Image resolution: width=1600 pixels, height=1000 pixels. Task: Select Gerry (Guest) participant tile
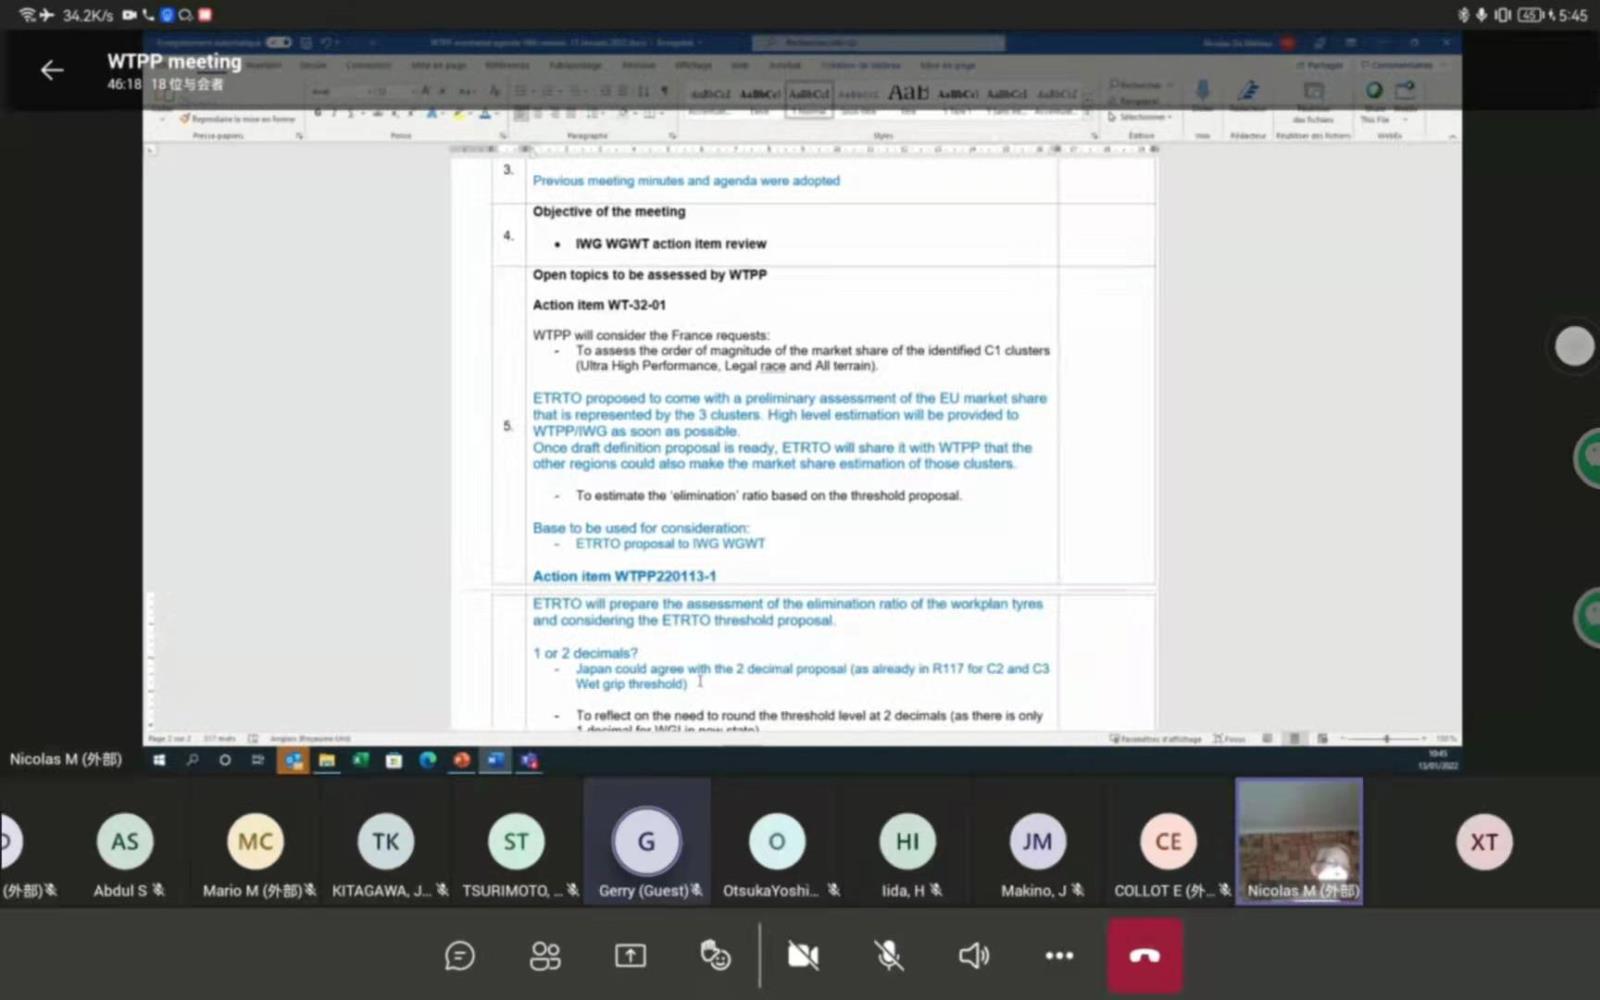(x=647, y=843)
